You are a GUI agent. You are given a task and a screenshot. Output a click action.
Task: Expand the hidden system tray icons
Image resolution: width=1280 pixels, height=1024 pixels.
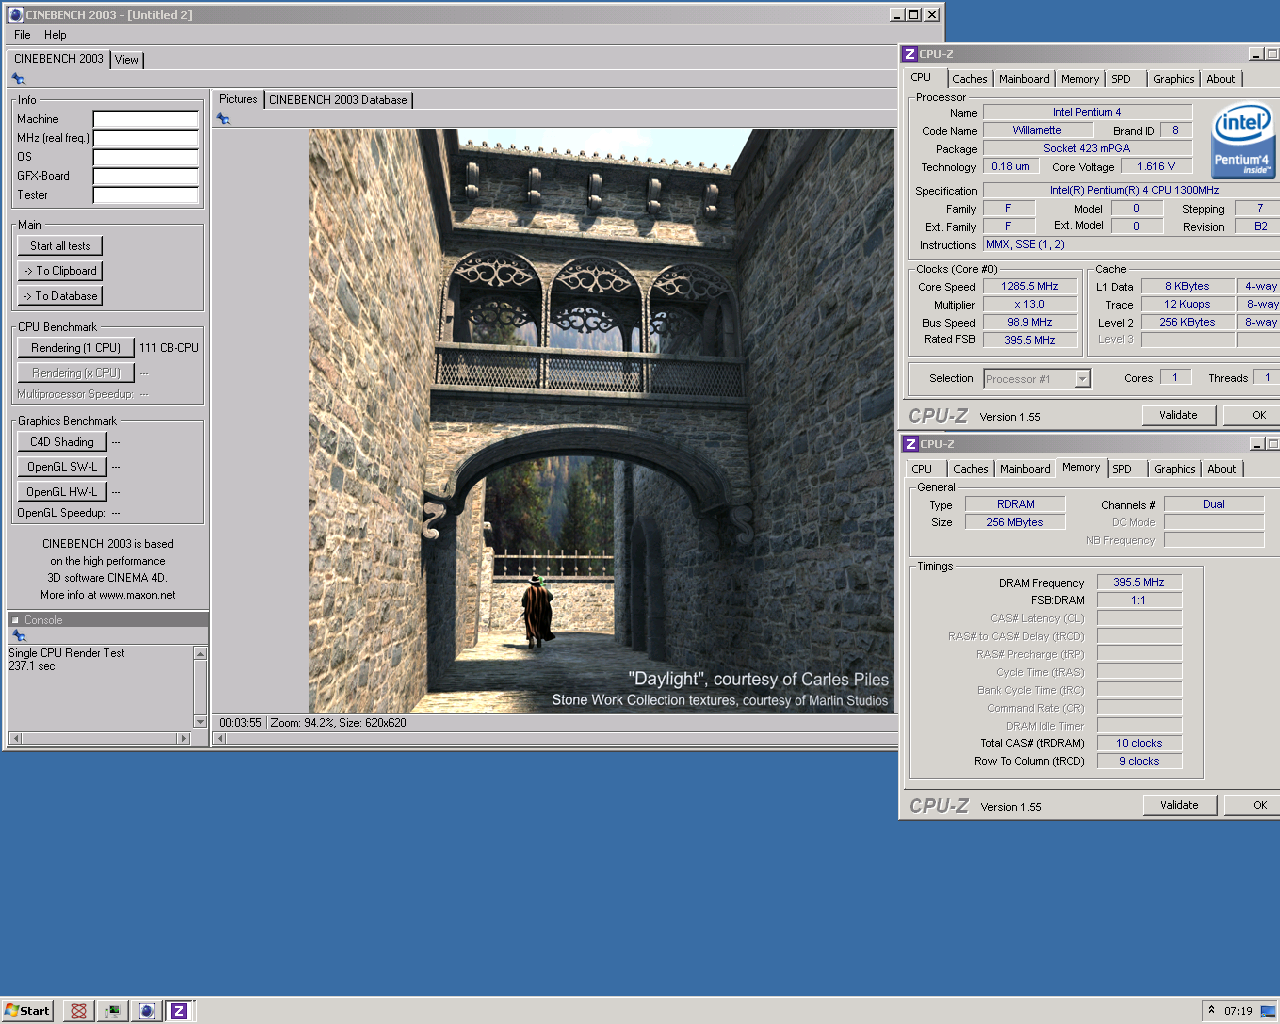tap(1211, 1010)
